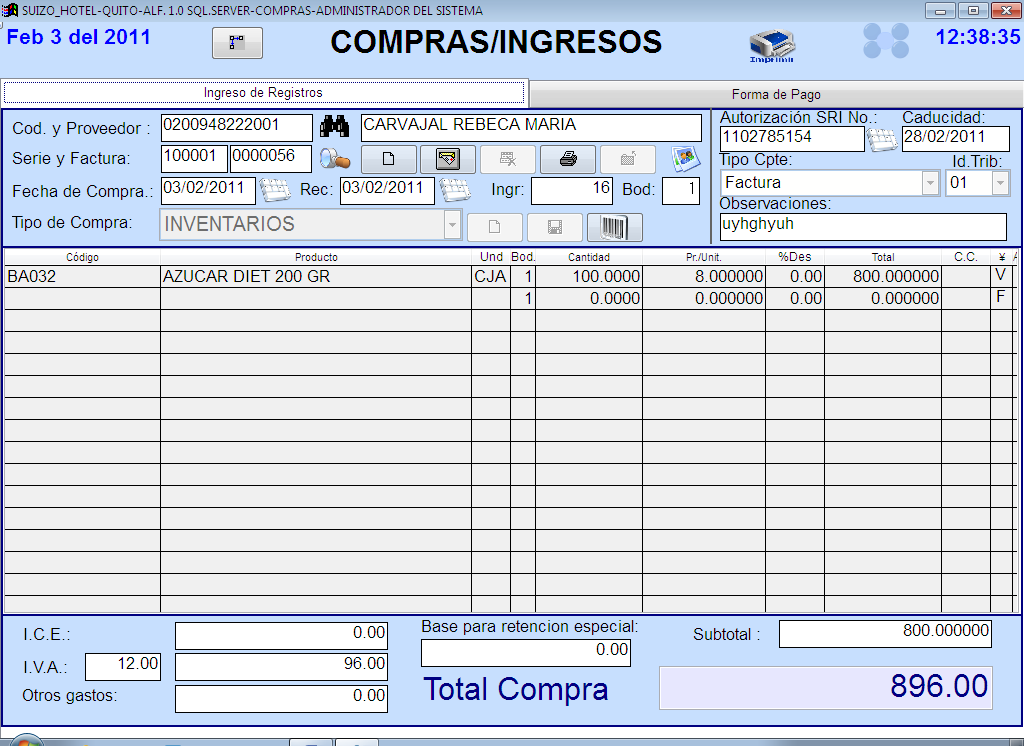Image resolution: width=1024 pixels, height=746 pixels.
Task: Select the Ingreso de Registros tab
Action: point(264,93)
